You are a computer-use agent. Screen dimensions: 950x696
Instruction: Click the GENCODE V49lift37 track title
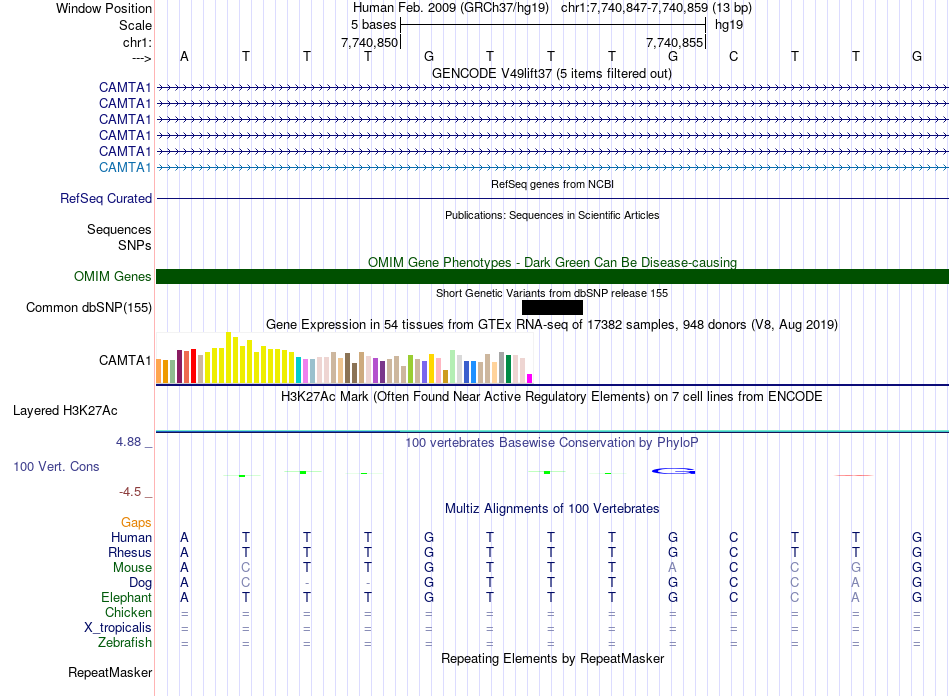(551, 73)
